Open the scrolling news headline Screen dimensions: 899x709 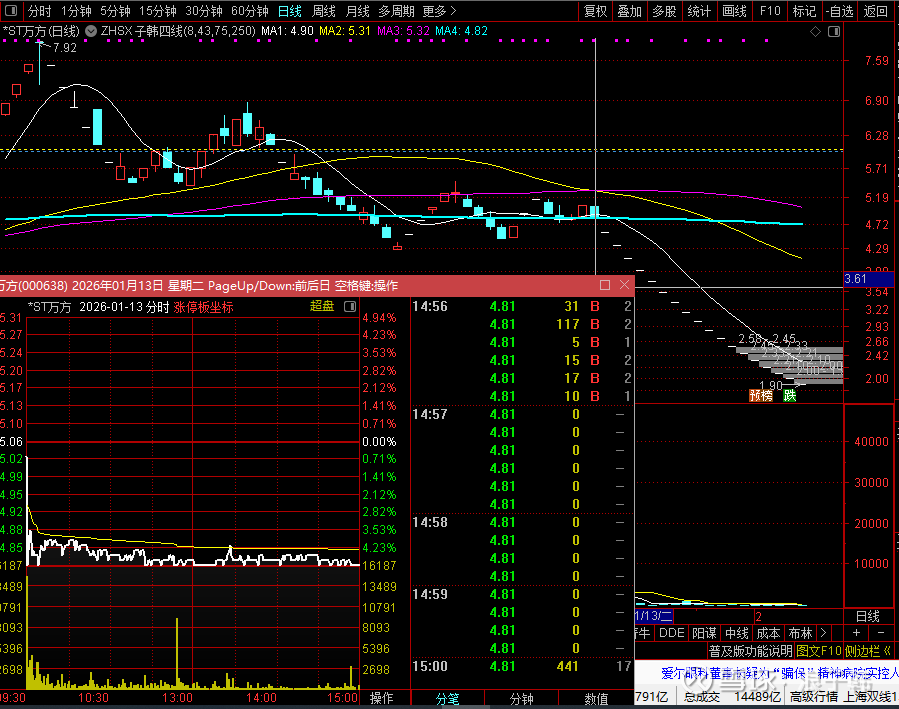coord(780,673)
